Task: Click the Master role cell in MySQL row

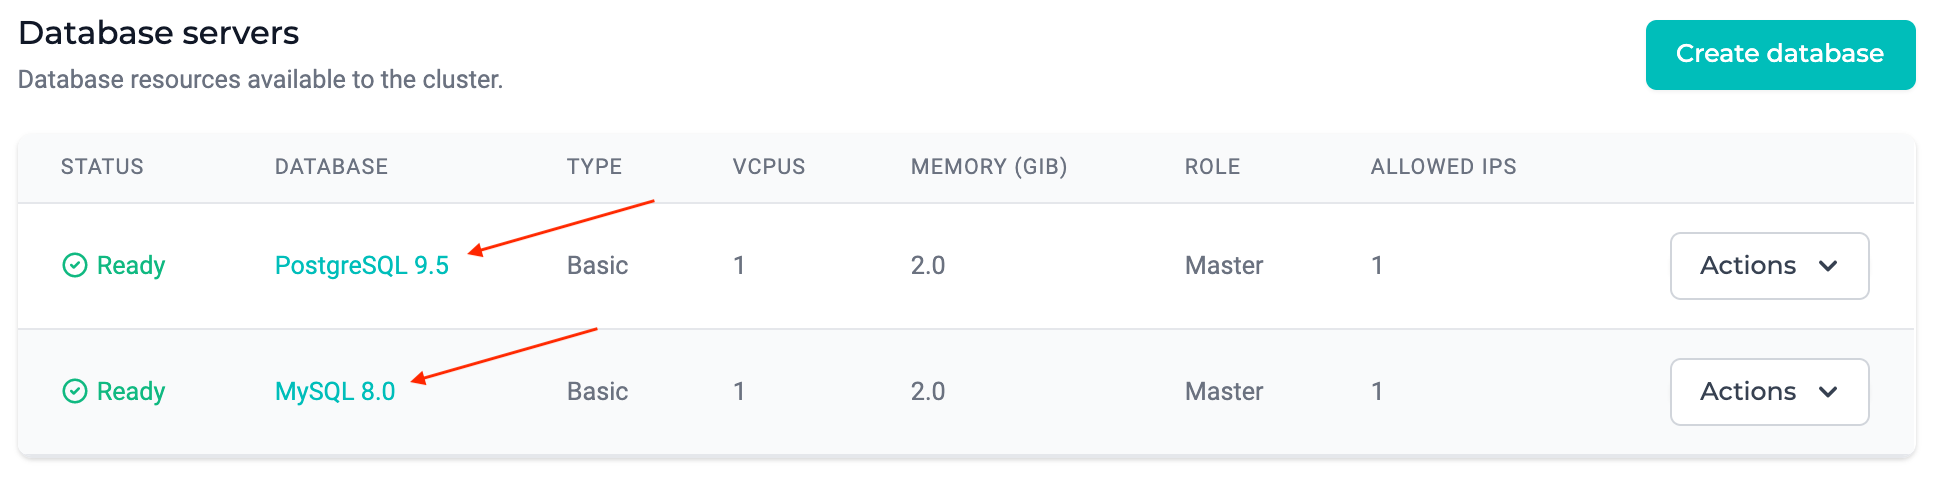Action: click(x=1224, y=391)
